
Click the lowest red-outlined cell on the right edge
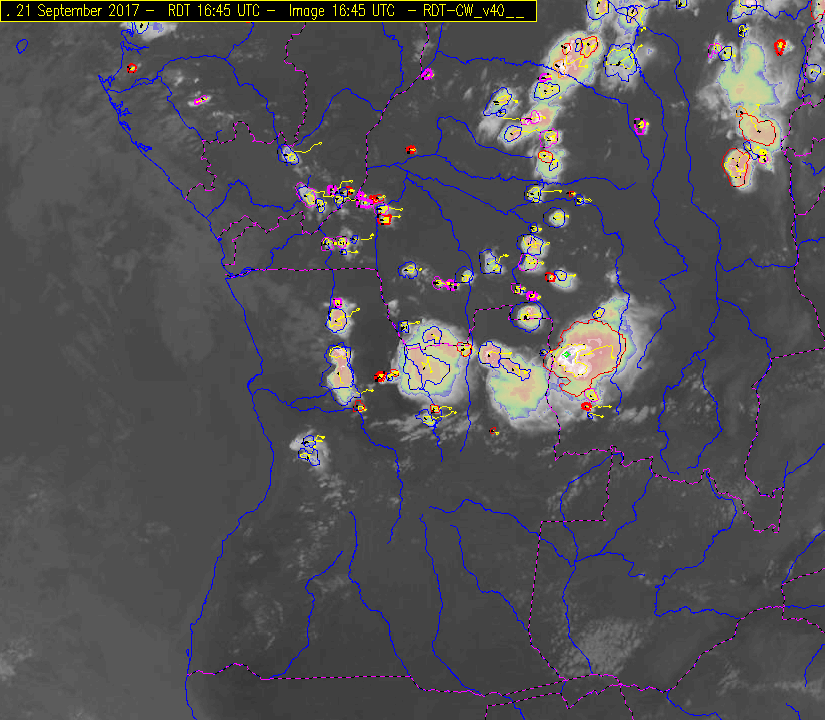tap(738, 165)
